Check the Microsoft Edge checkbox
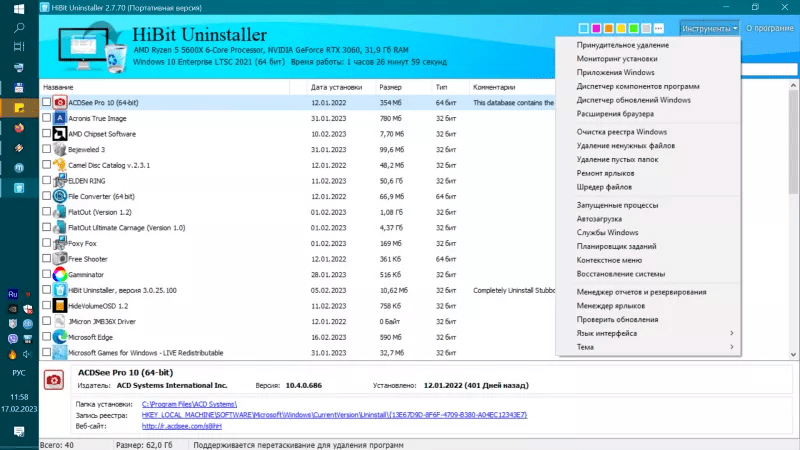The height and width of the screenshot is (450, 800). pyautogui.click(x=46, y=336)
